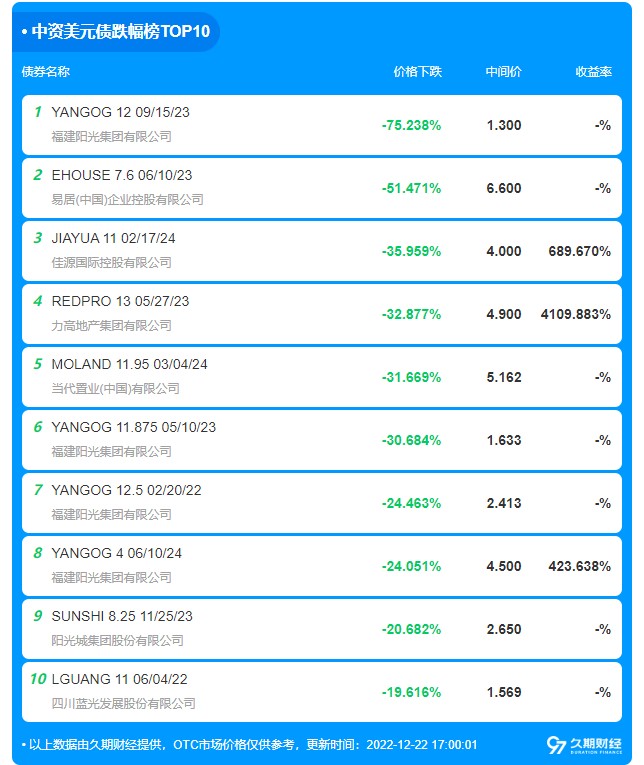Click the 4109.883% yield value
Screen dimensions: 644x765
tap(576, 314)
